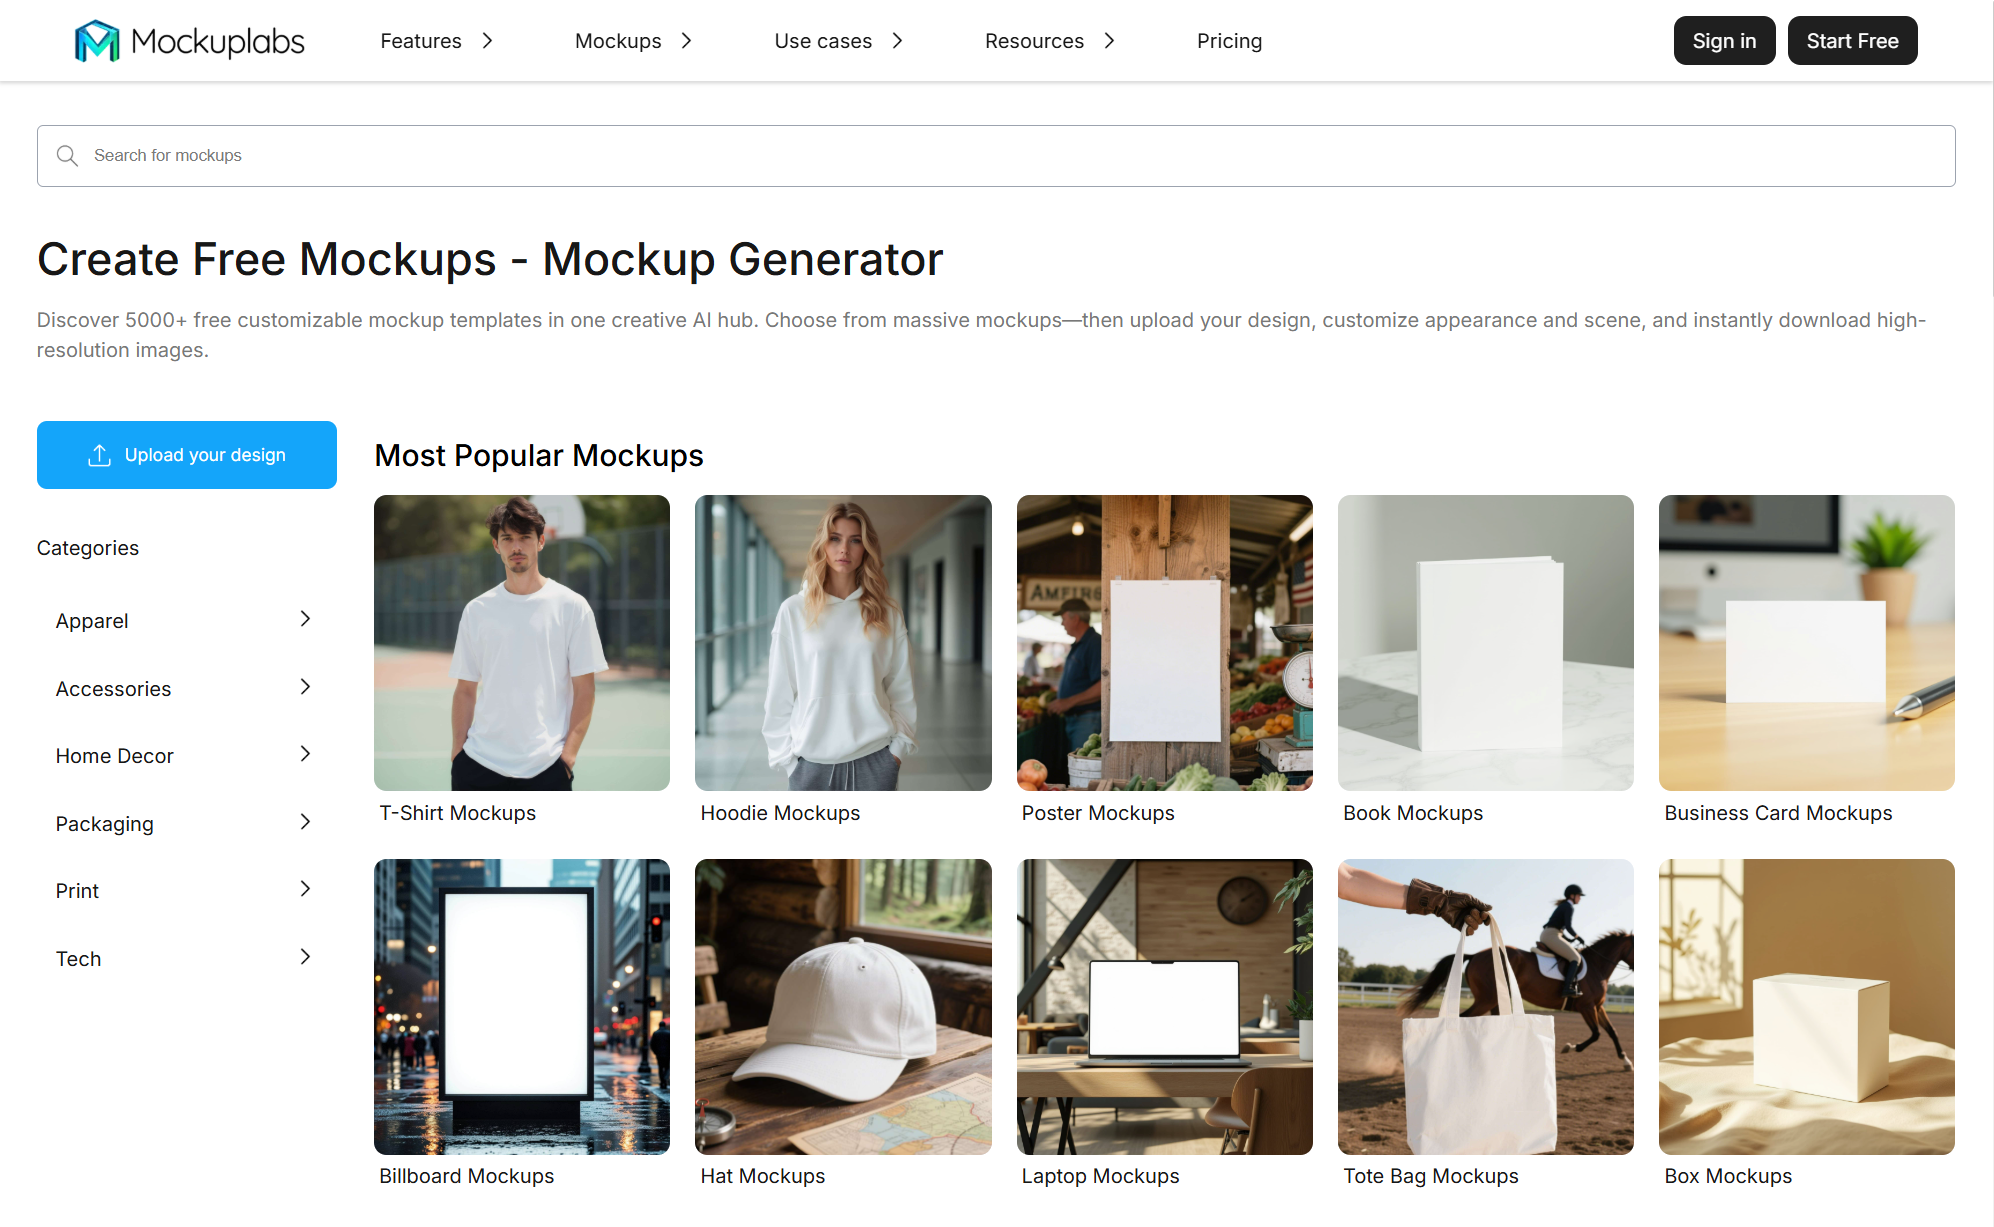Expand the Home Decor category chevron
Screen dimensions: 1994x1227
(x=305, y=754)
